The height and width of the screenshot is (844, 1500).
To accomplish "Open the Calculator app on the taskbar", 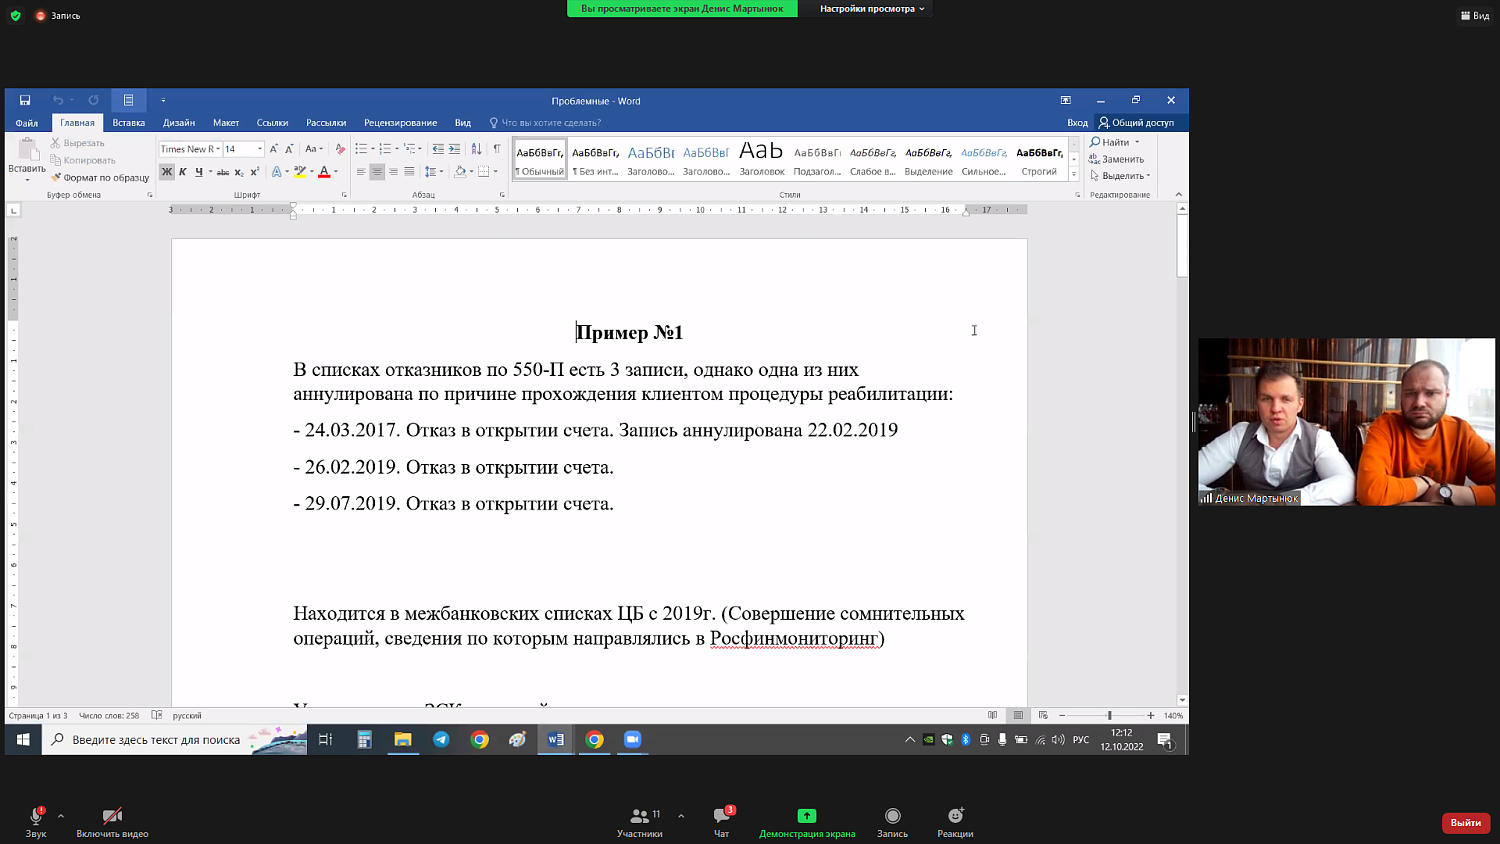I will click(x=365, y=740).
